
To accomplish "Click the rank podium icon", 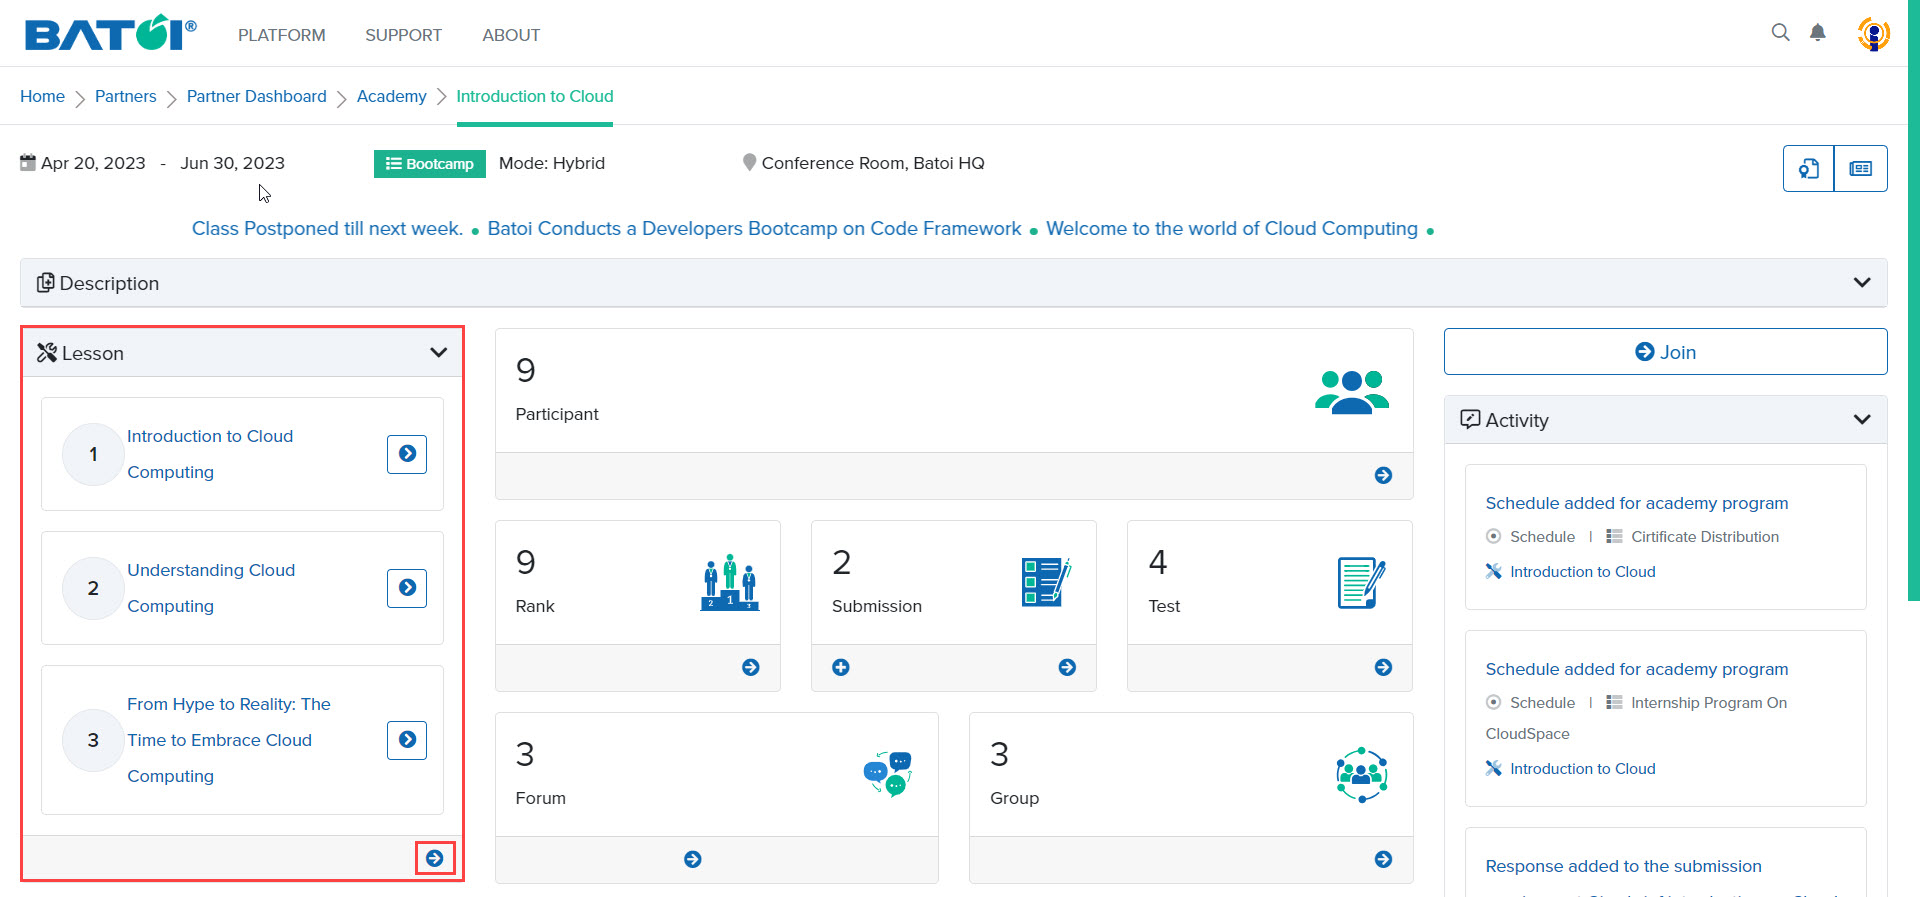I will 730,583.
